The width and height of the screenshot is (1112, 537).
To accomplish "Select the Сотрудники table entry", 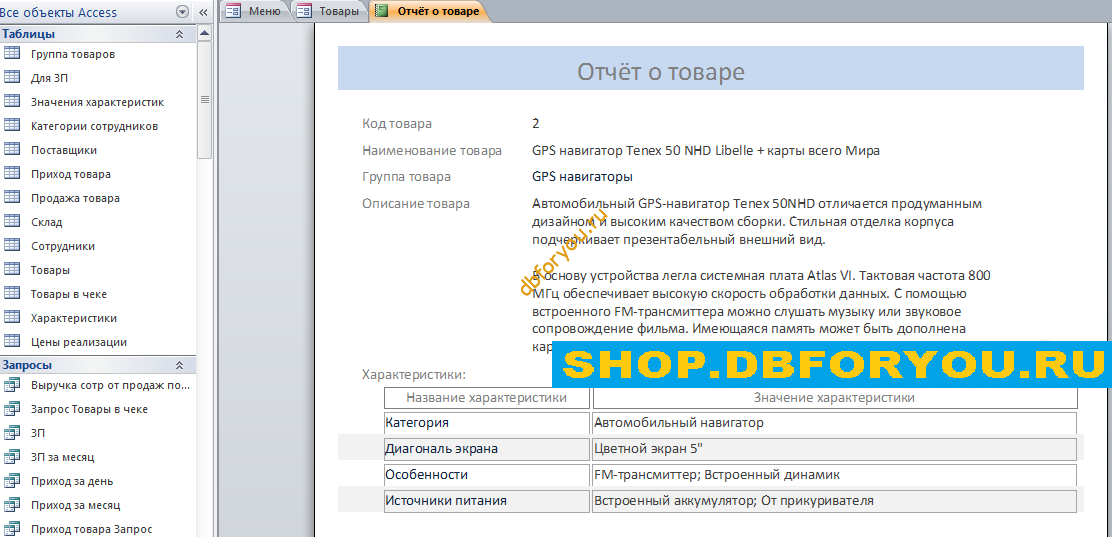I will point(63,246).
